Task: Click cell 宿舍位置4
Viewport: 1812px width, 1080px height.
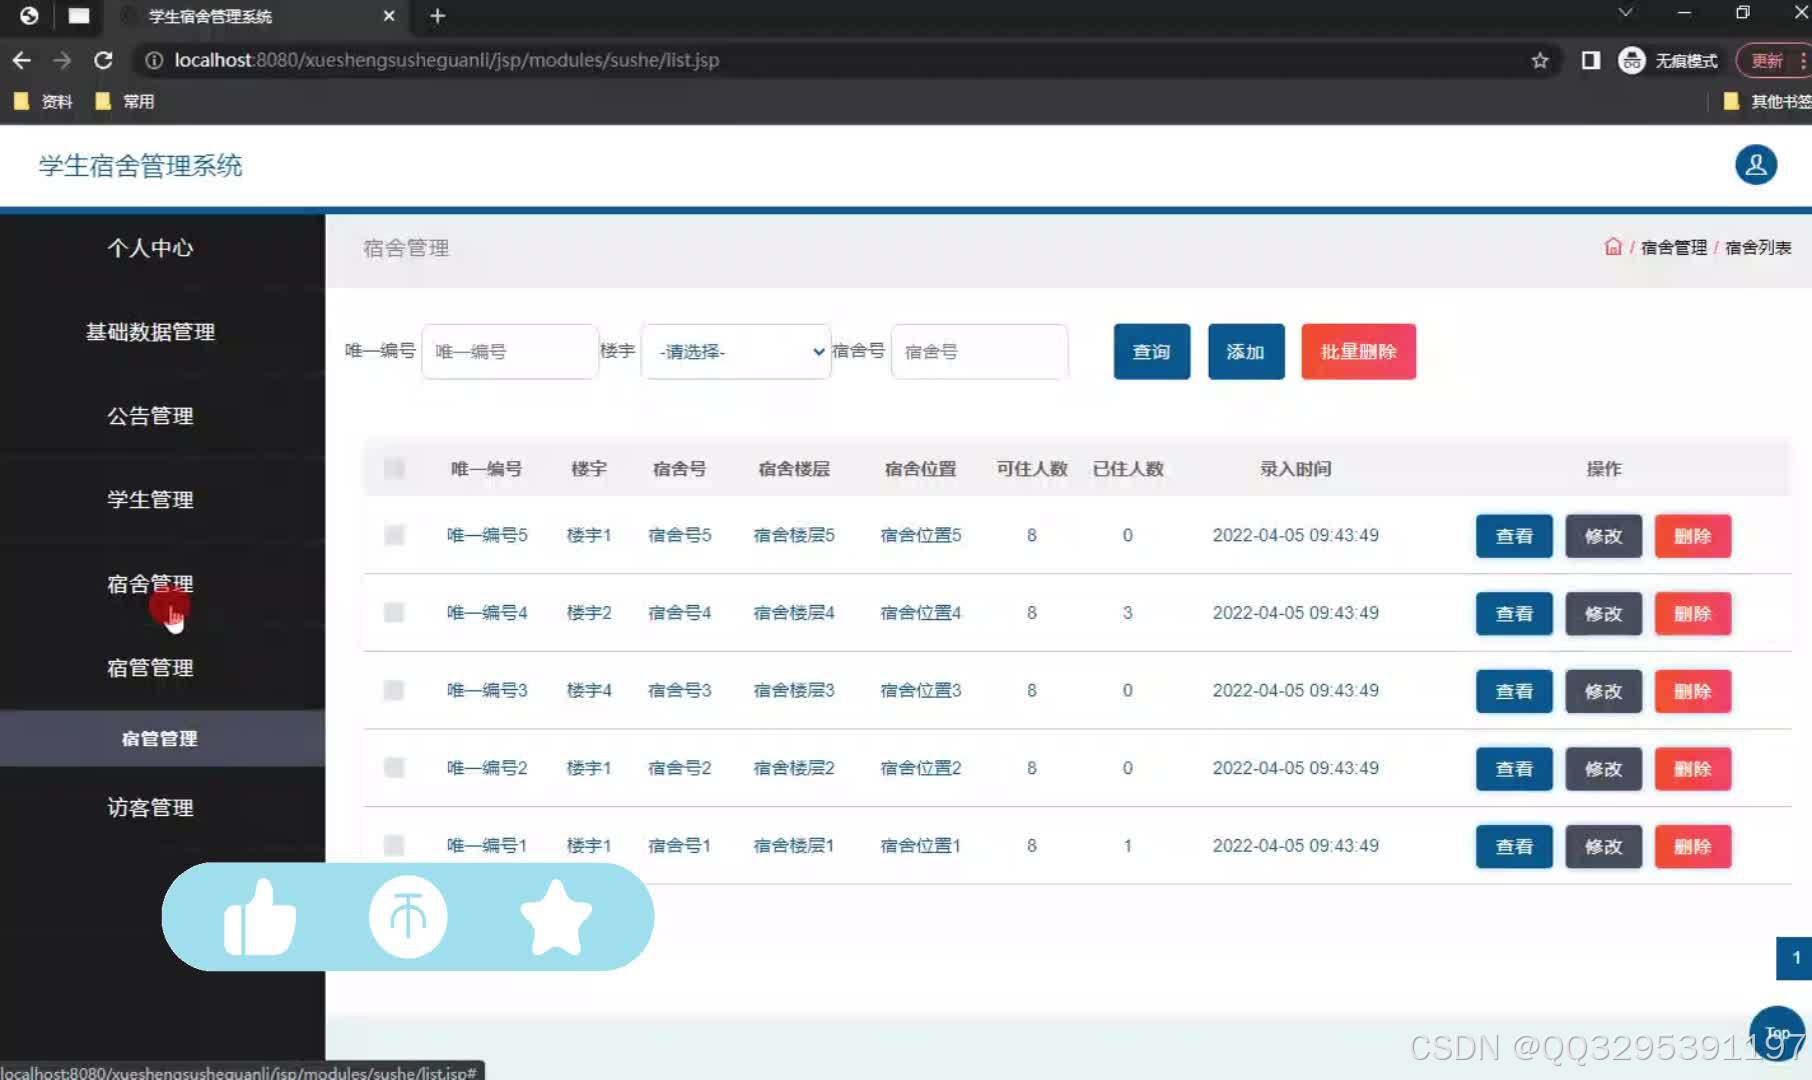Action: [x=920, y=612]
